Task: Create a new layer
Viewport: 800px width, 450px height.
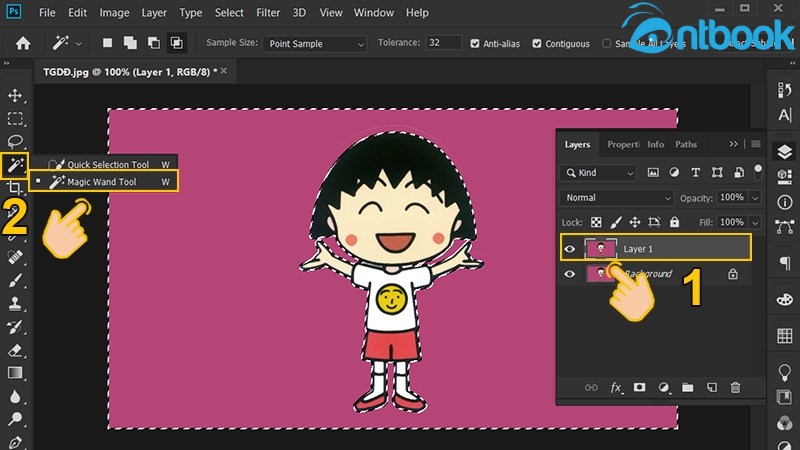Action: (x=712, y=388)
